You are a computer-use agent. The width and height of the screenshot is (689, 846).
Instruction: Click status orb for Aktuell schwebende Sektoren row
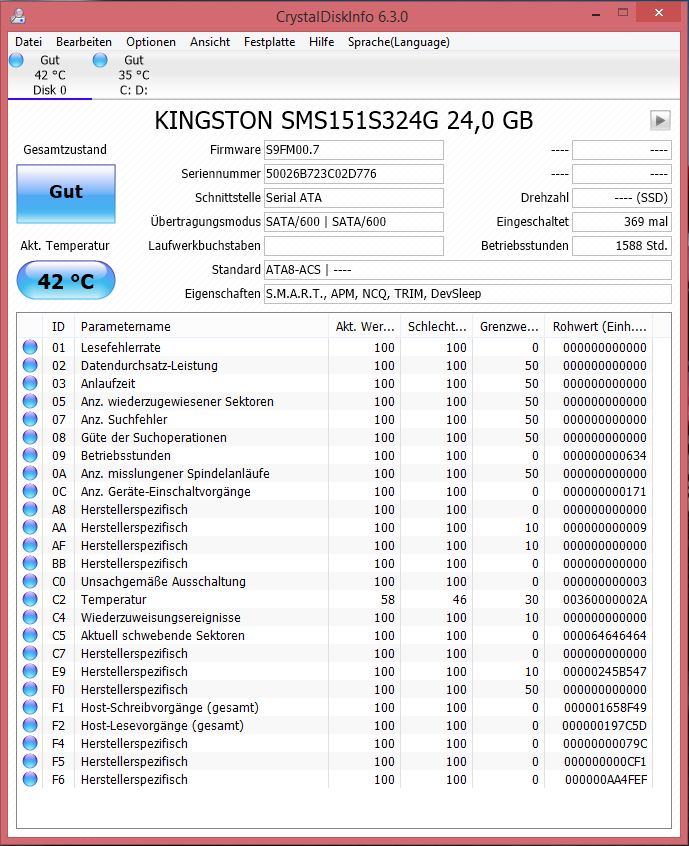[30, 635]
